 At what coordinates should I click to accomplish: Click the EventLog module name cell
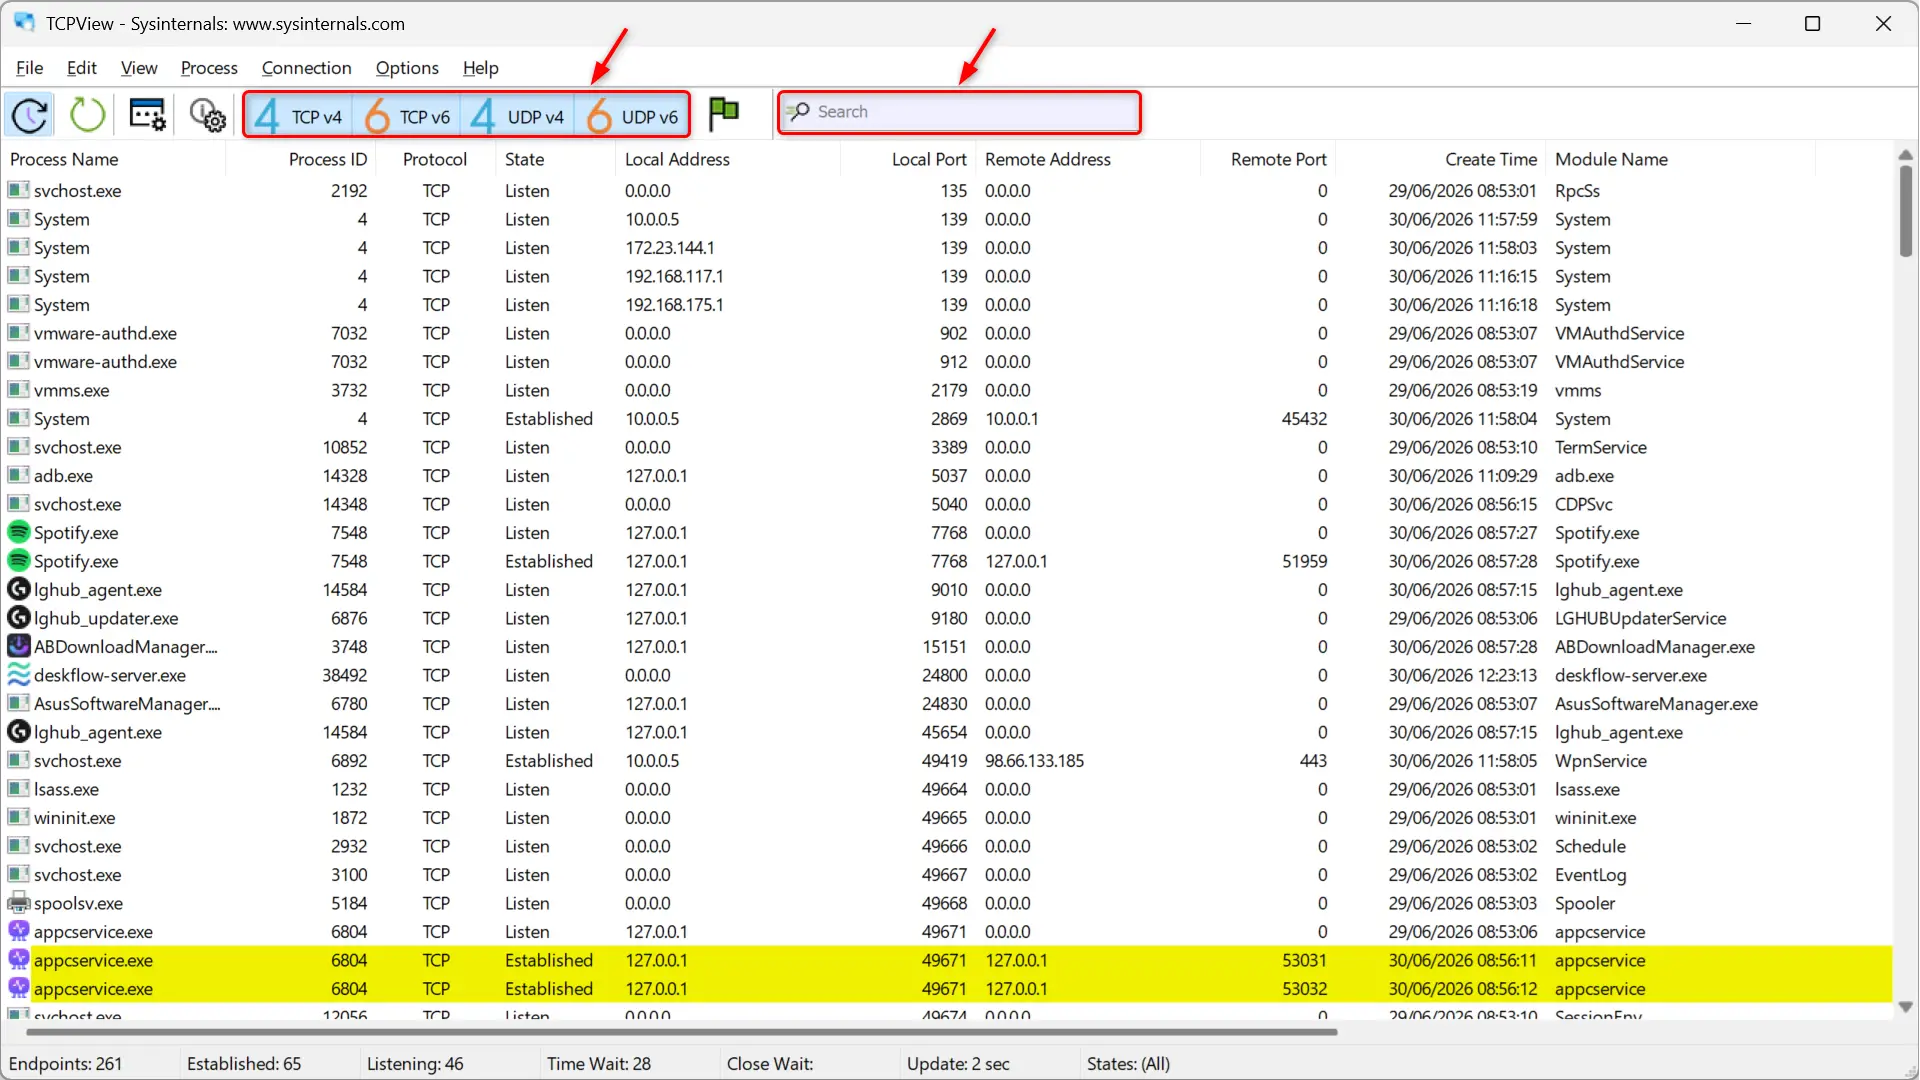1590,875
